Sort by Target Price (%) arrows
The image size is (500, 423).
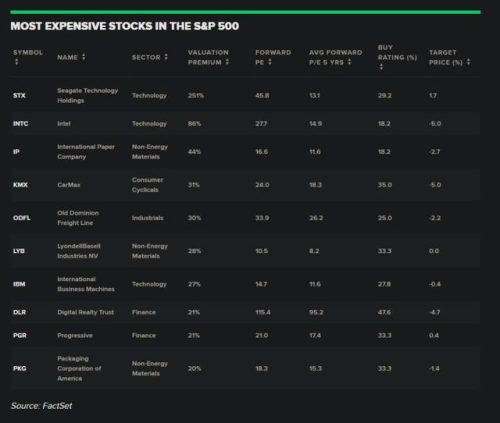(x=468, y=62)
